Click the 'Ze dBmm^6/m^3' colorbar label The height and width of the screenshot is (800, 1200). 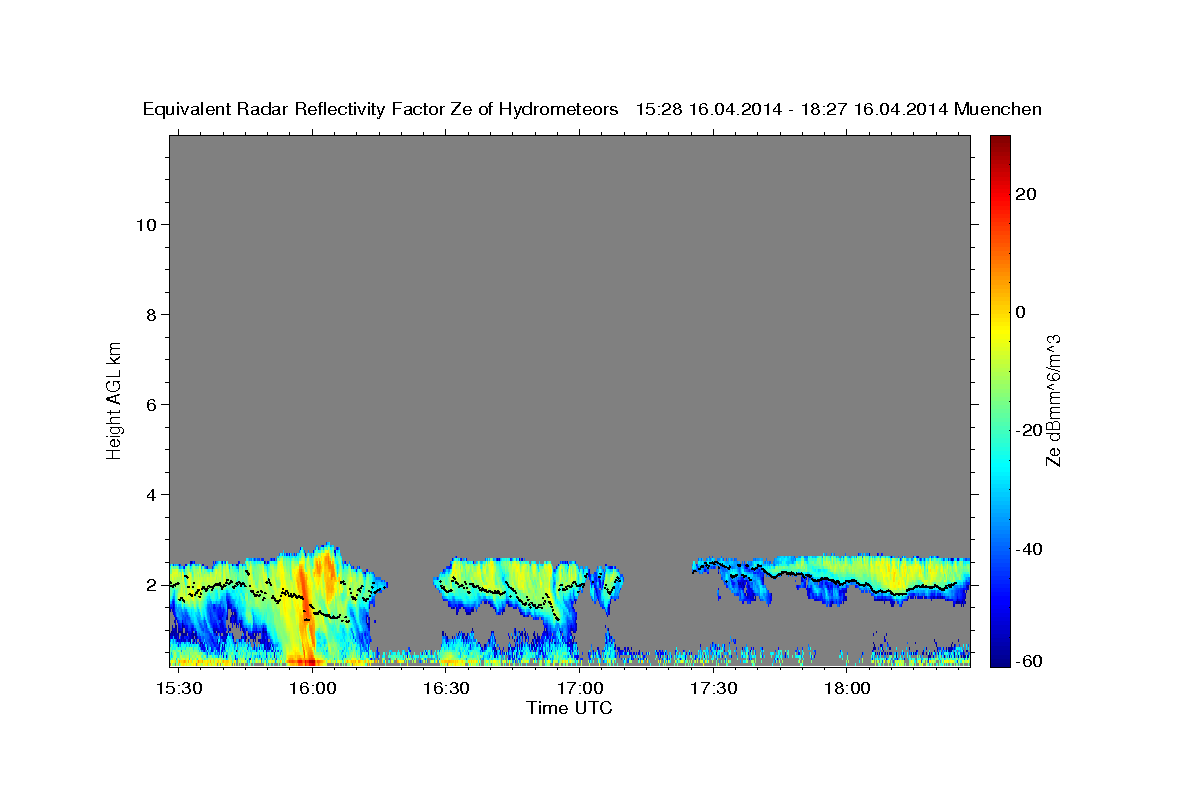coord(1052,400)
